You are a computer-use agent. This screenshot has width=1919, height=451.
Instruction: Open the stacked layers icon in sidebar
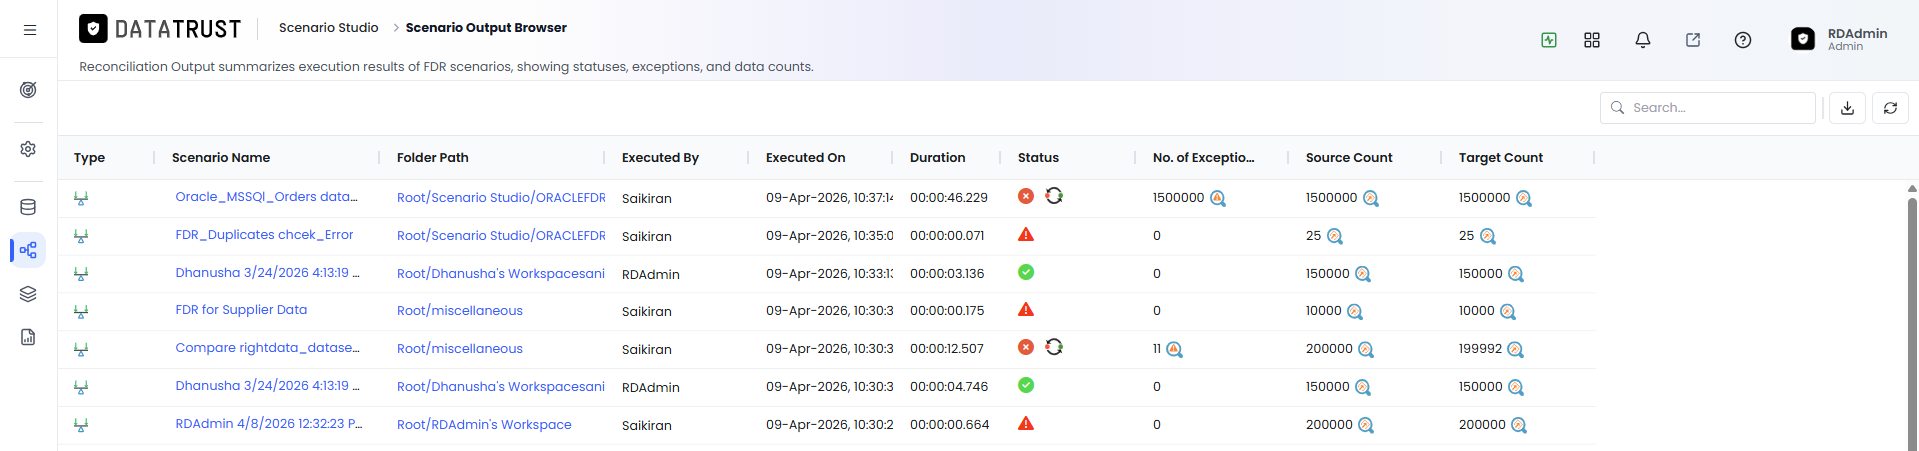click(x=28, y=294)
